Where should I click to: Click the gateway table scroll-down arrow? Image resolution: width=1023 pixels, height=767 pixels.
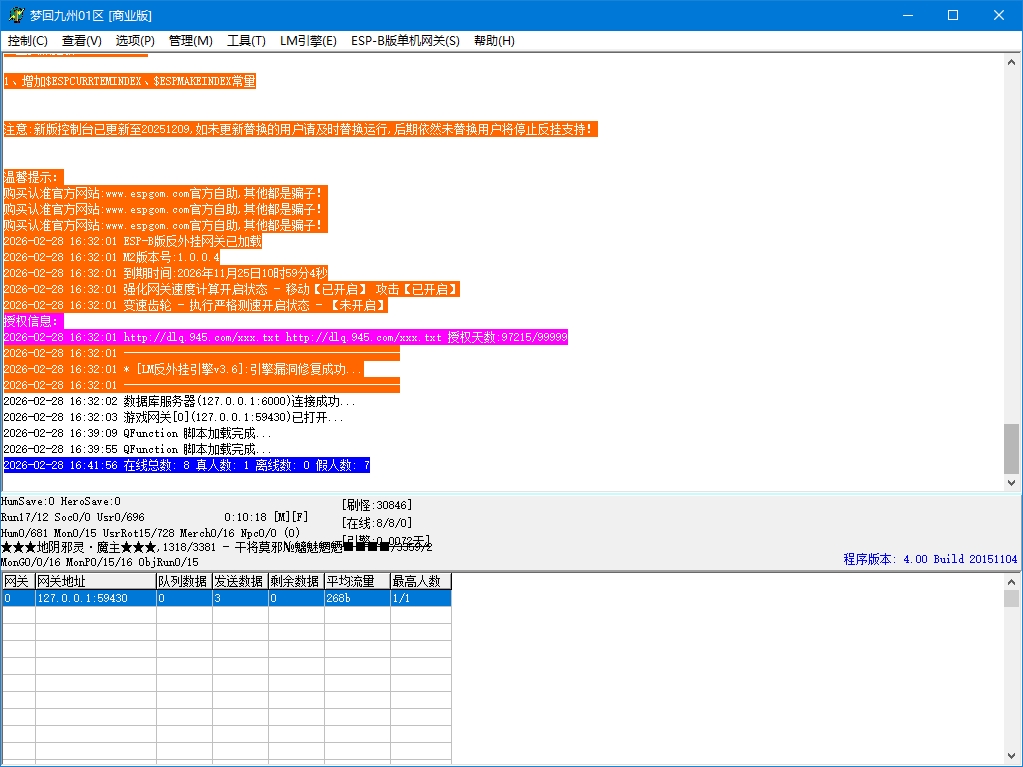[1012, 759]
